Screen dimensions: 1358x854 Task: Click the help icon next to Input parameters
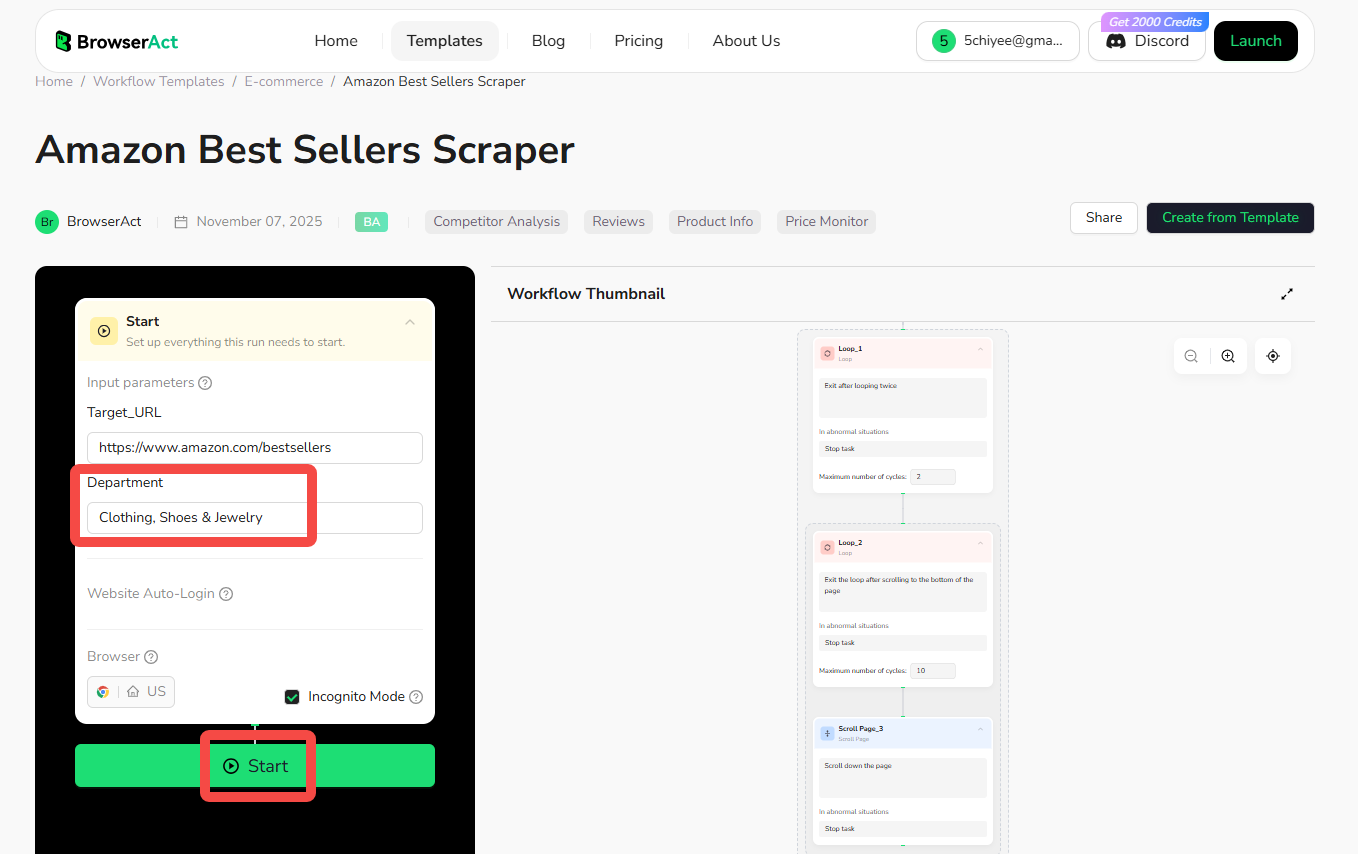click(205, 382)
